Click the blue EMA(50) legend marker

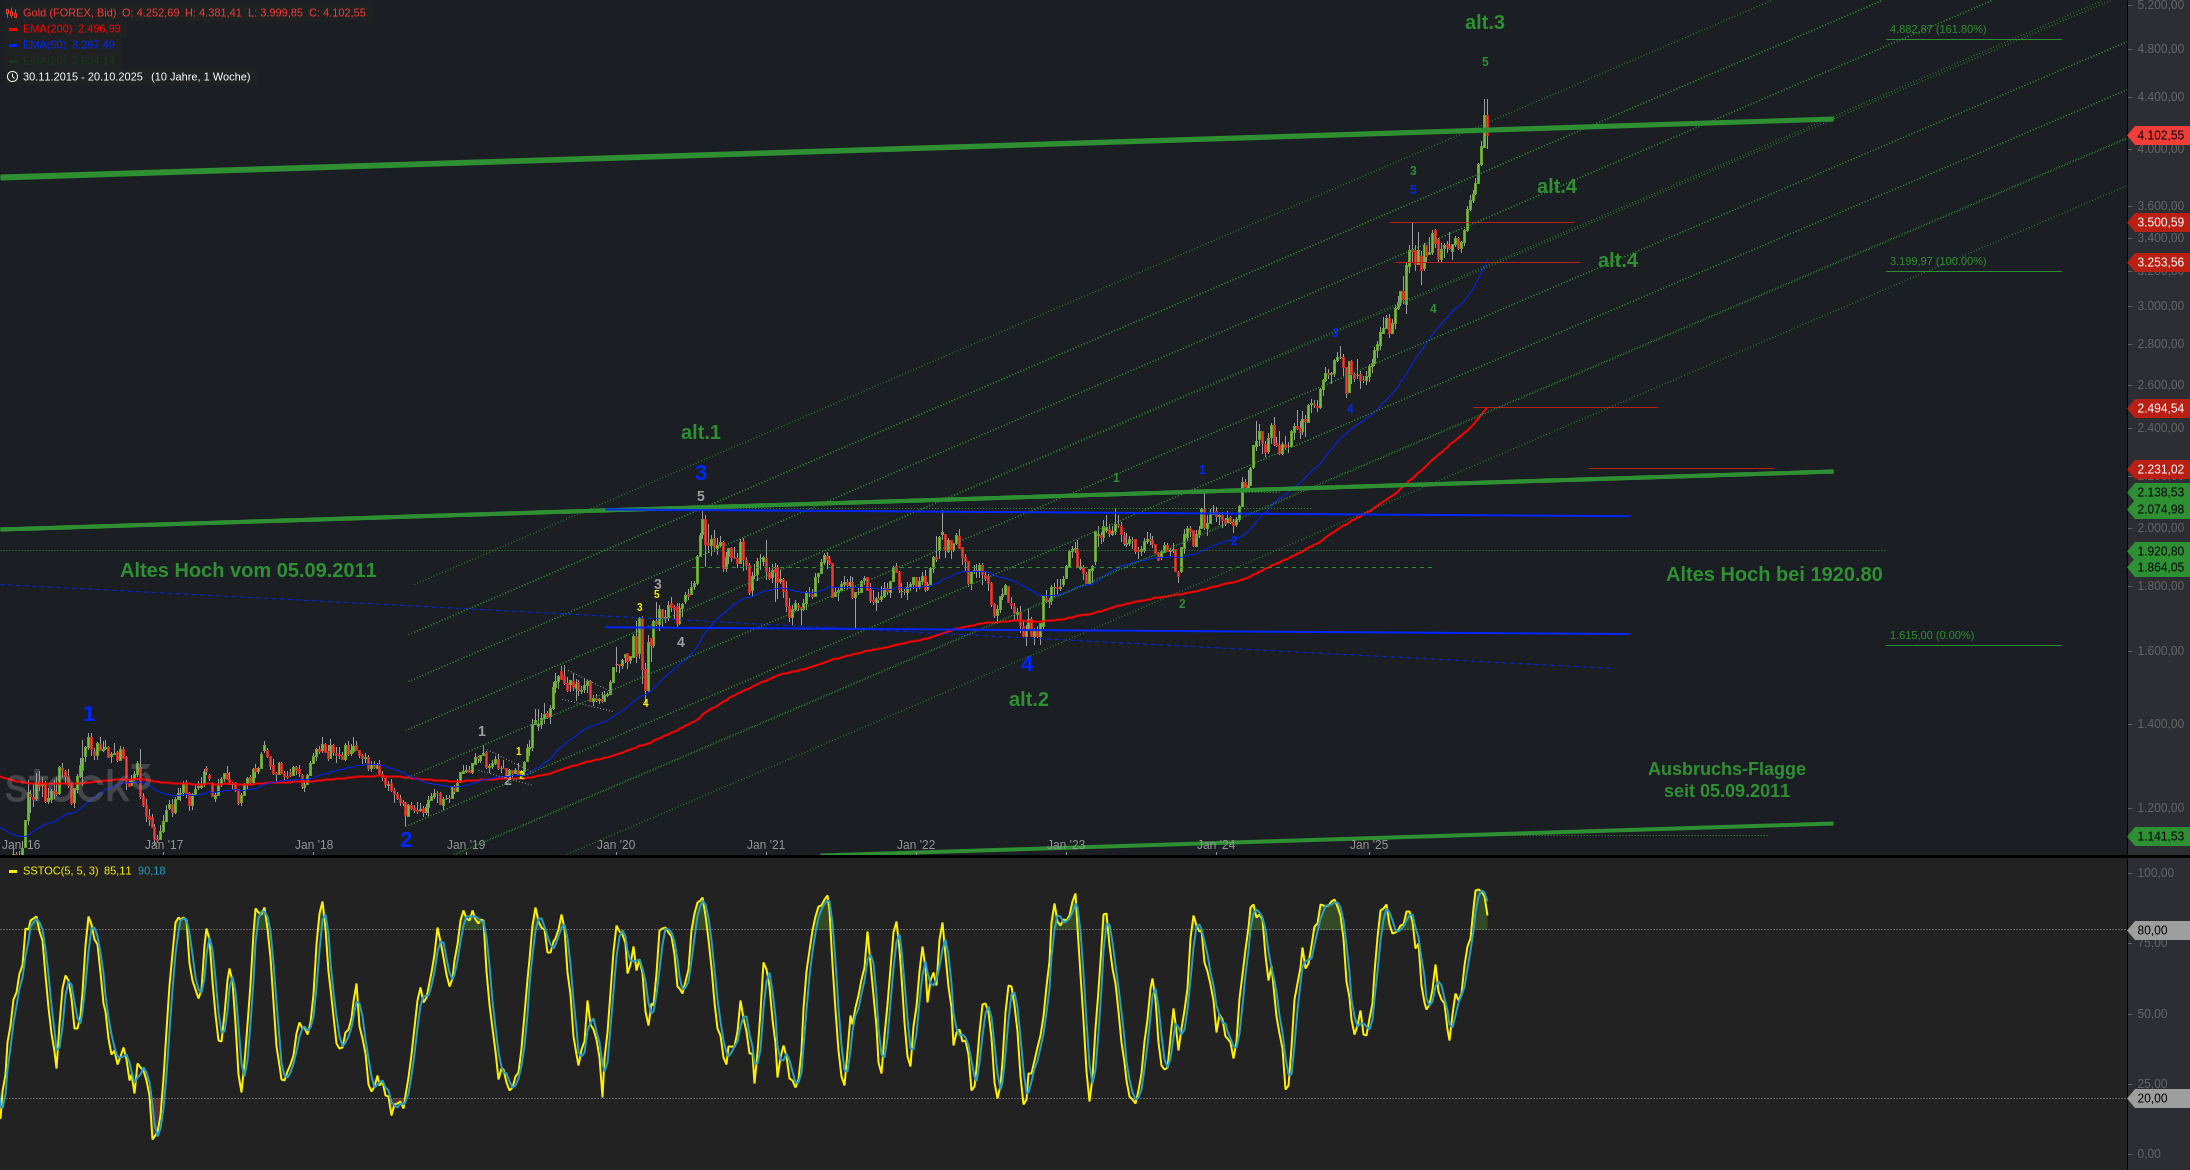point(13,45)
